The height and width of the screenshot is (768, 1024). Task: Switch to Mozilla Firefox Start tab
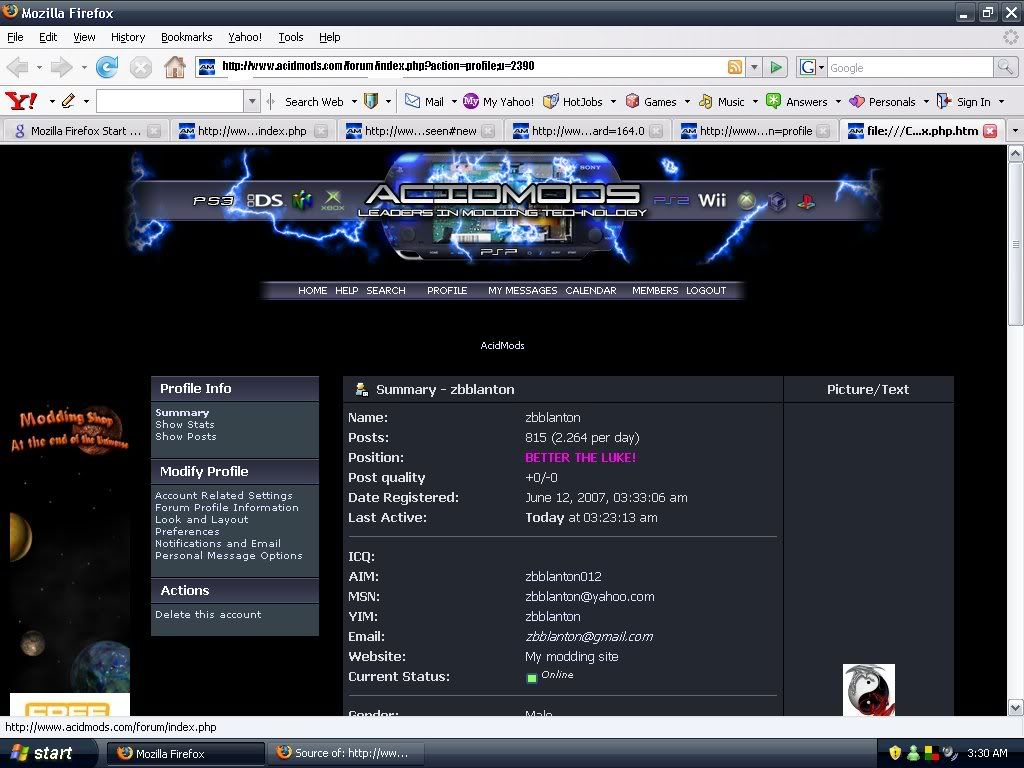pyautogui.click(x=84, y=131)
